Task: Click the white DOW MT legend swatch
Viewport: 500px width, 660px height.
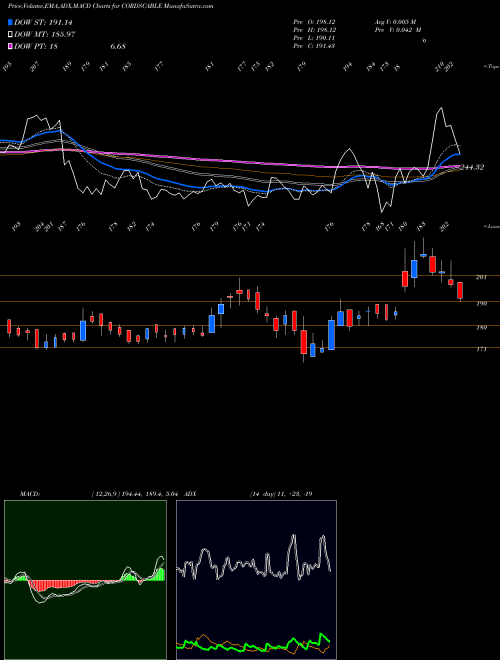Action: pos(10,35)
